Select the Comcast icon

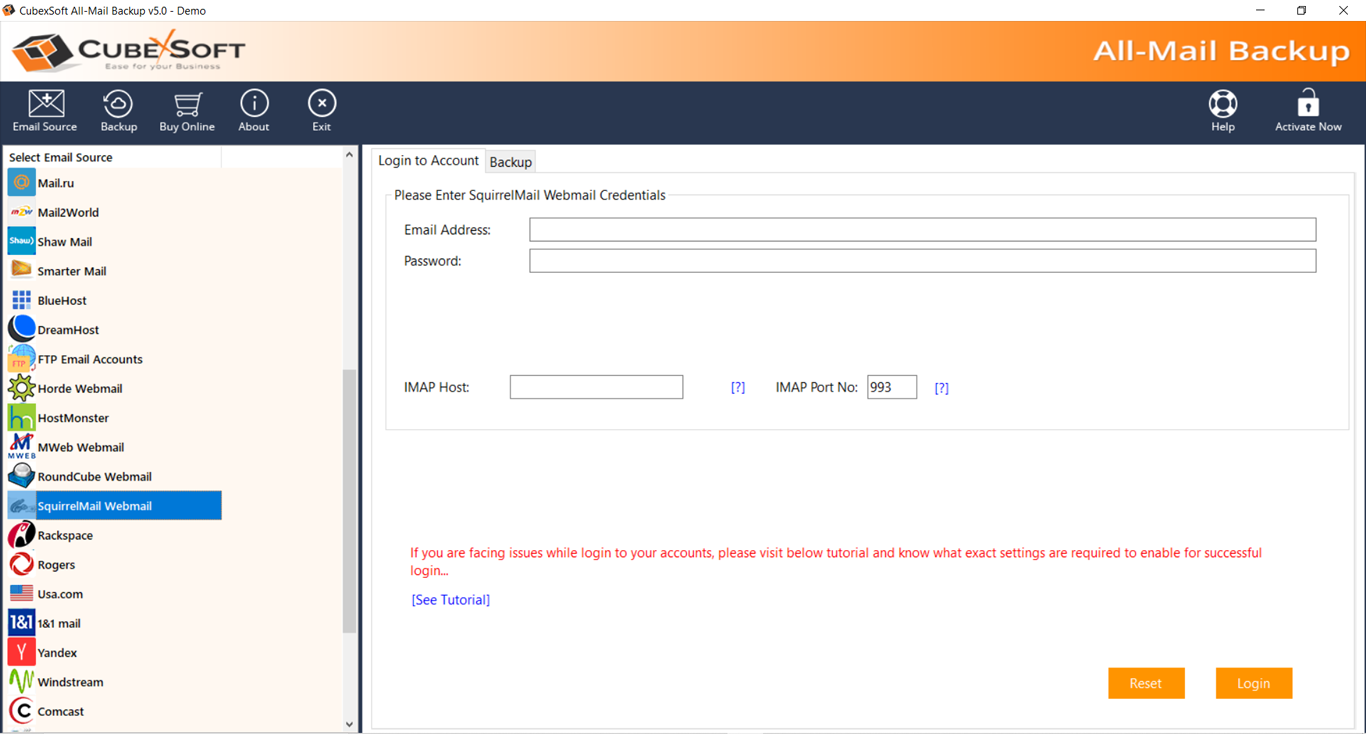pyautogui.click(x=21, y=711)
